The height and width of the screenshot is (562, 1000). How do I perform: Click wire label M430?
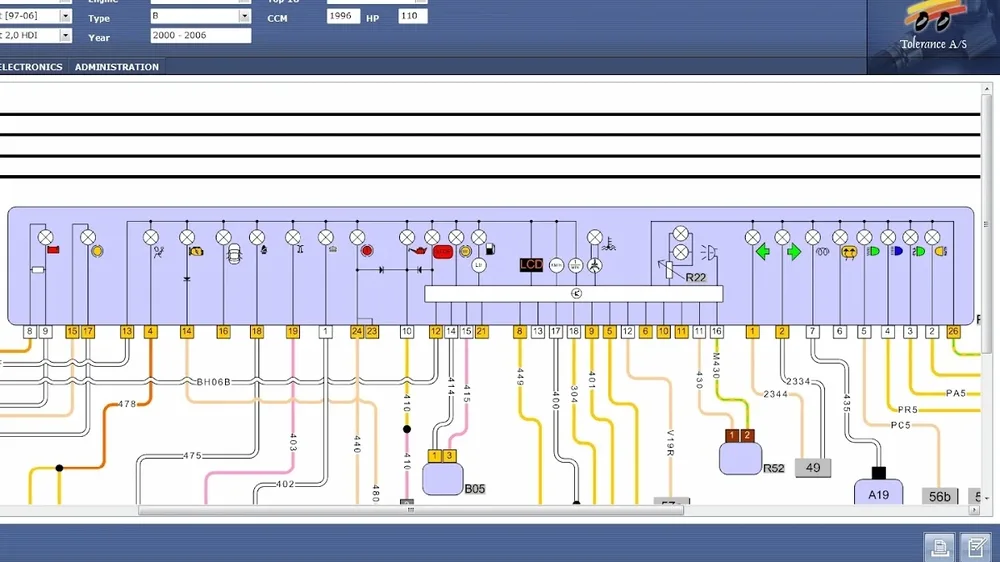tap(716, 366)
